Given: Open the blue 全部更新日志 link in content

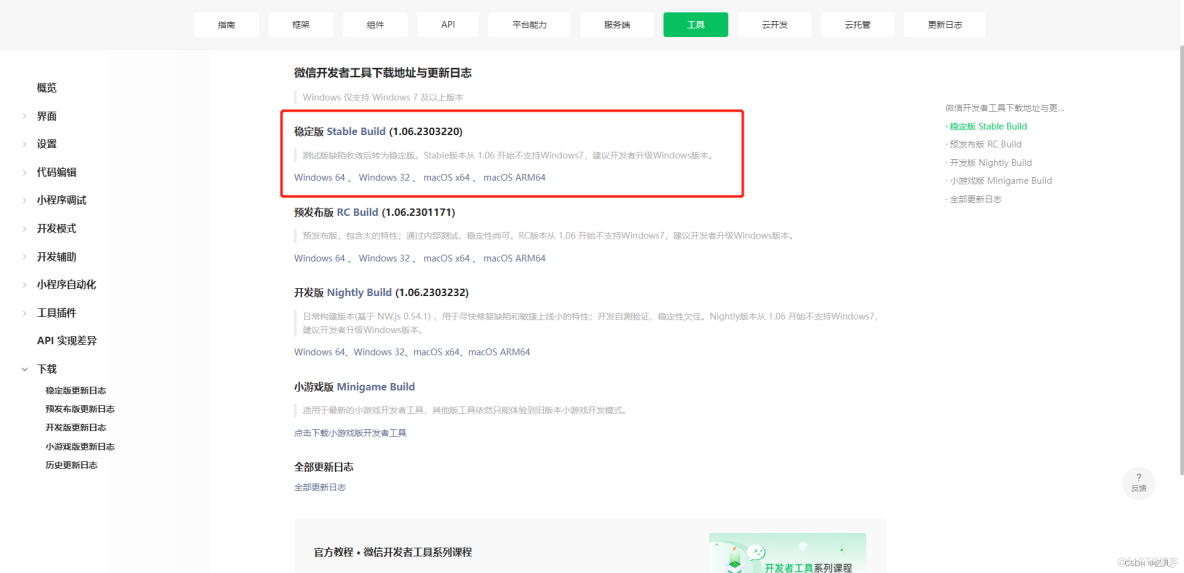Looking at the screenshot, I should point(320,488).
